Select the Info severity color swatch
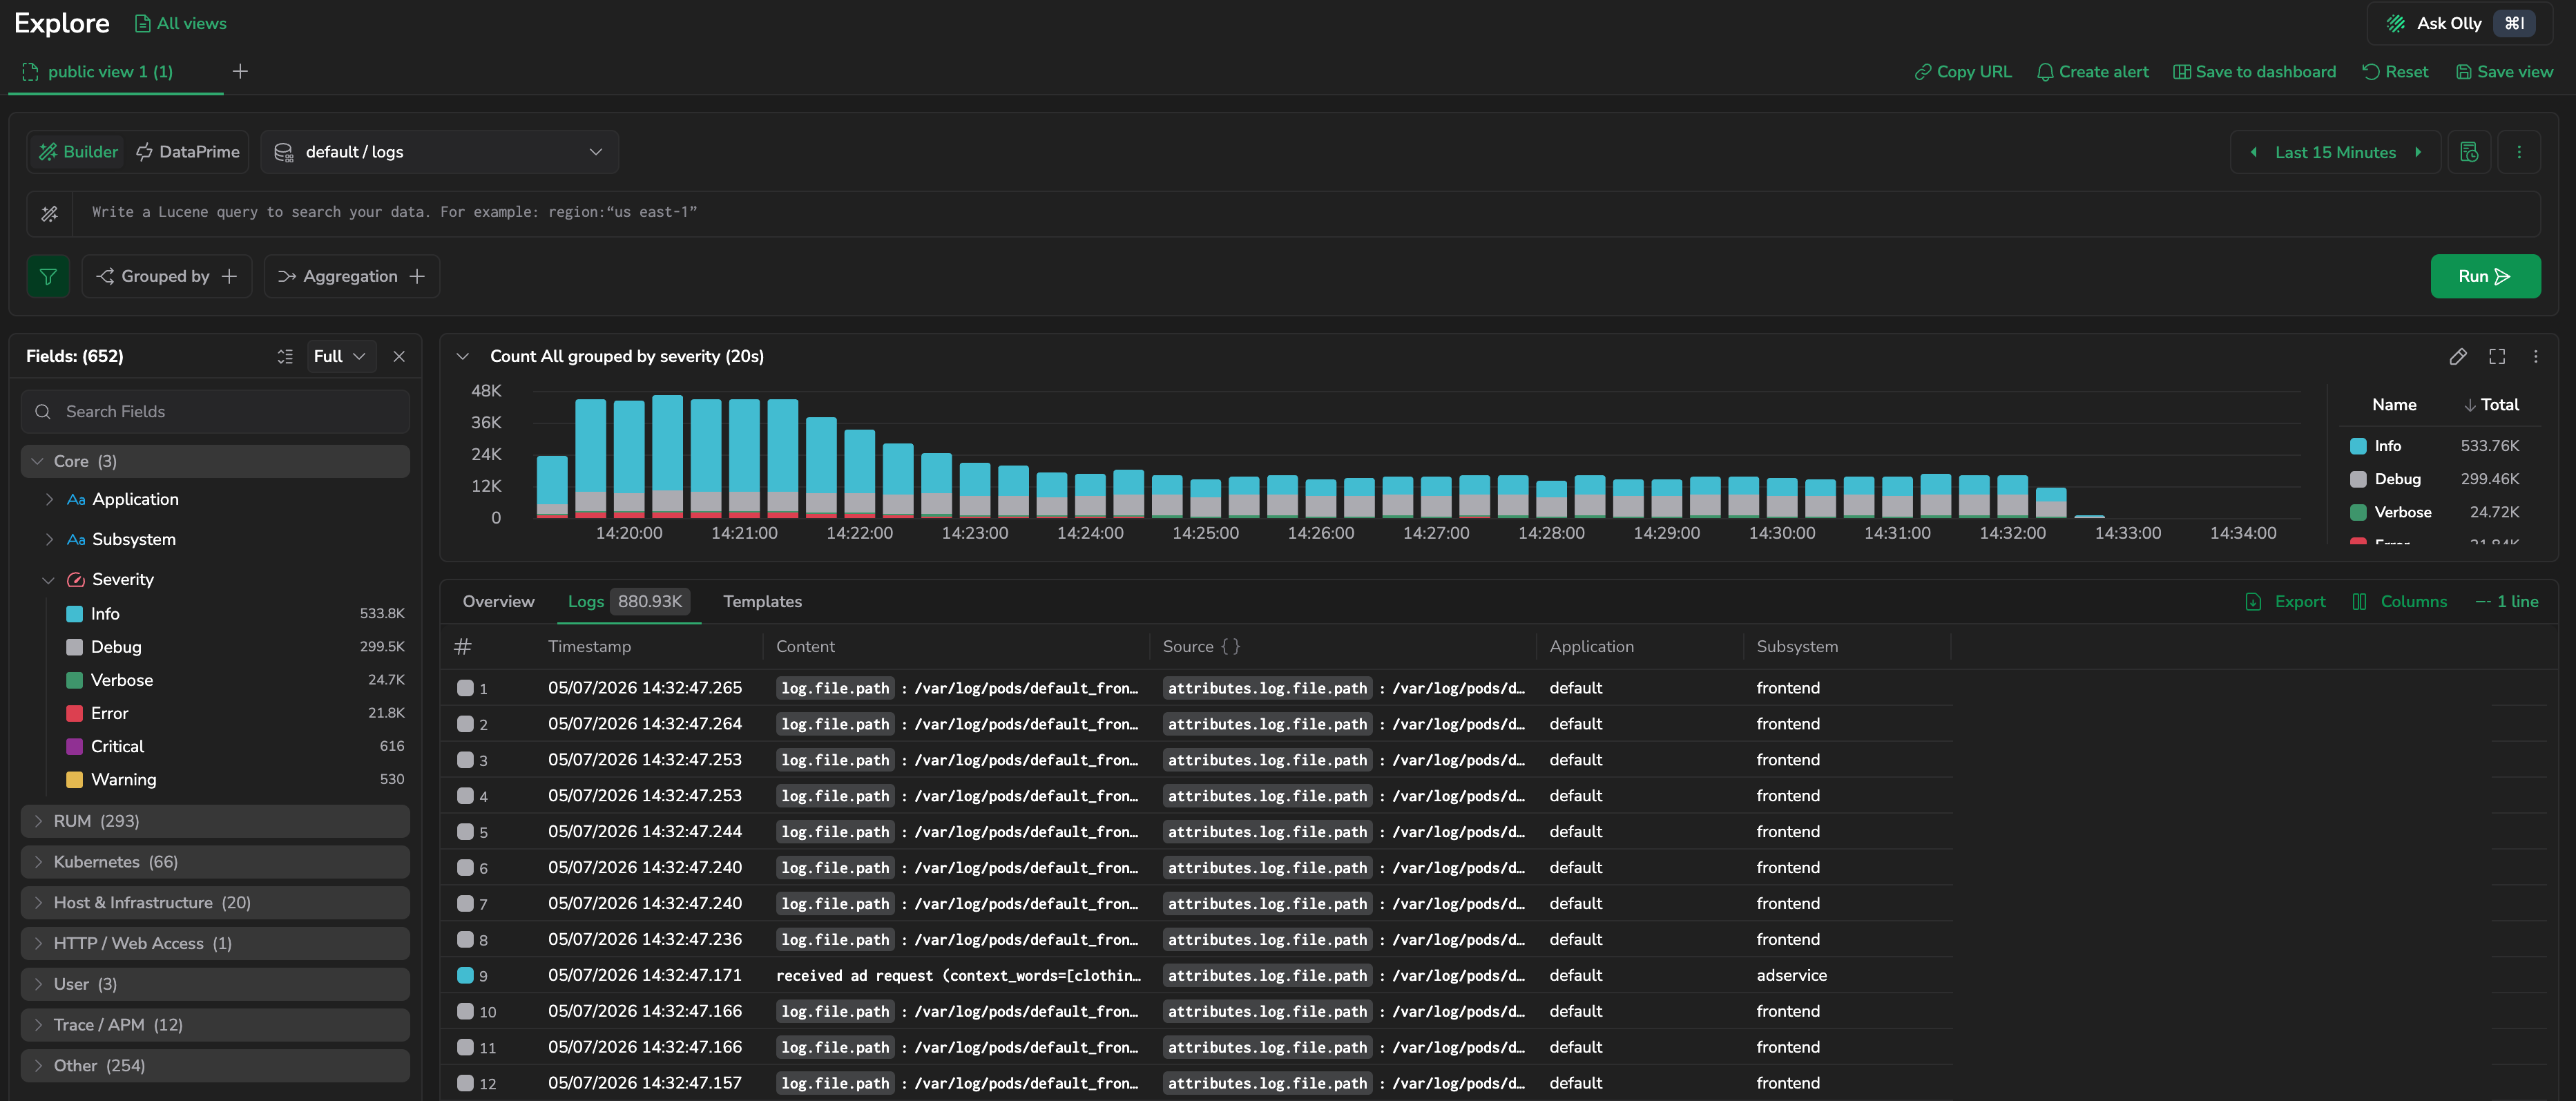Screen dimensions: 2576x1101 coord(74,614)
